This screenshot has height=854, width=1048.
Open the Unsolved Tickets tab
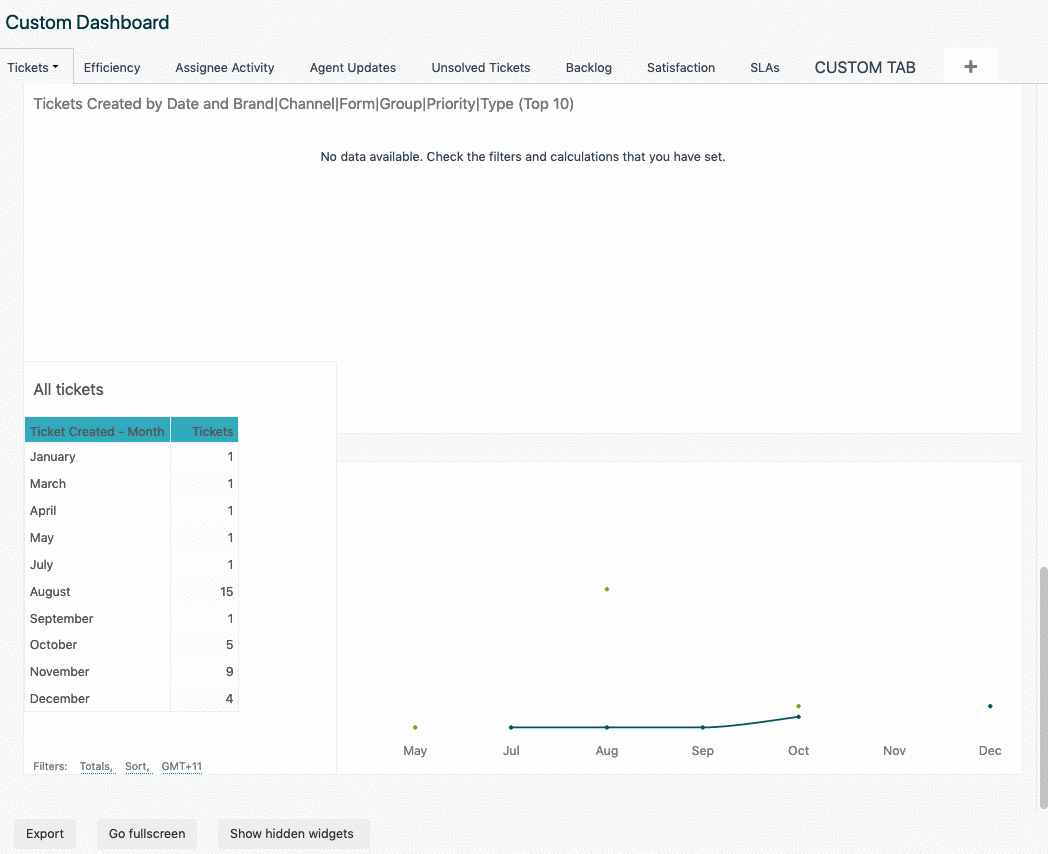[x=480, y=68]
